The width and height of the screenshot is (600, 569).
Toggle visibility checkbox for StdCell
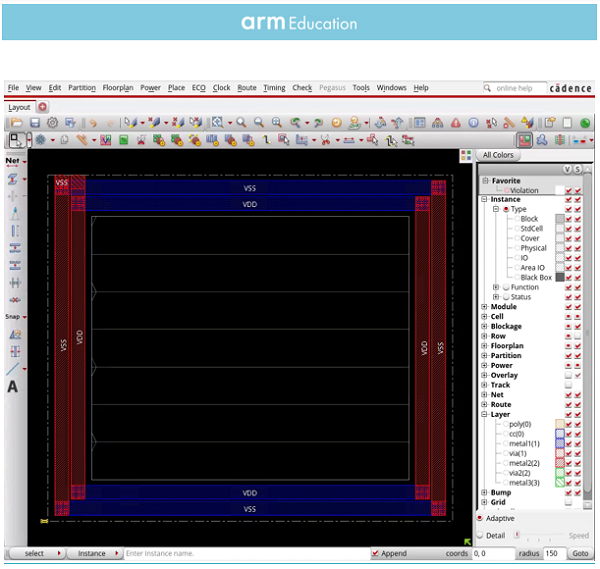[568, 229]
